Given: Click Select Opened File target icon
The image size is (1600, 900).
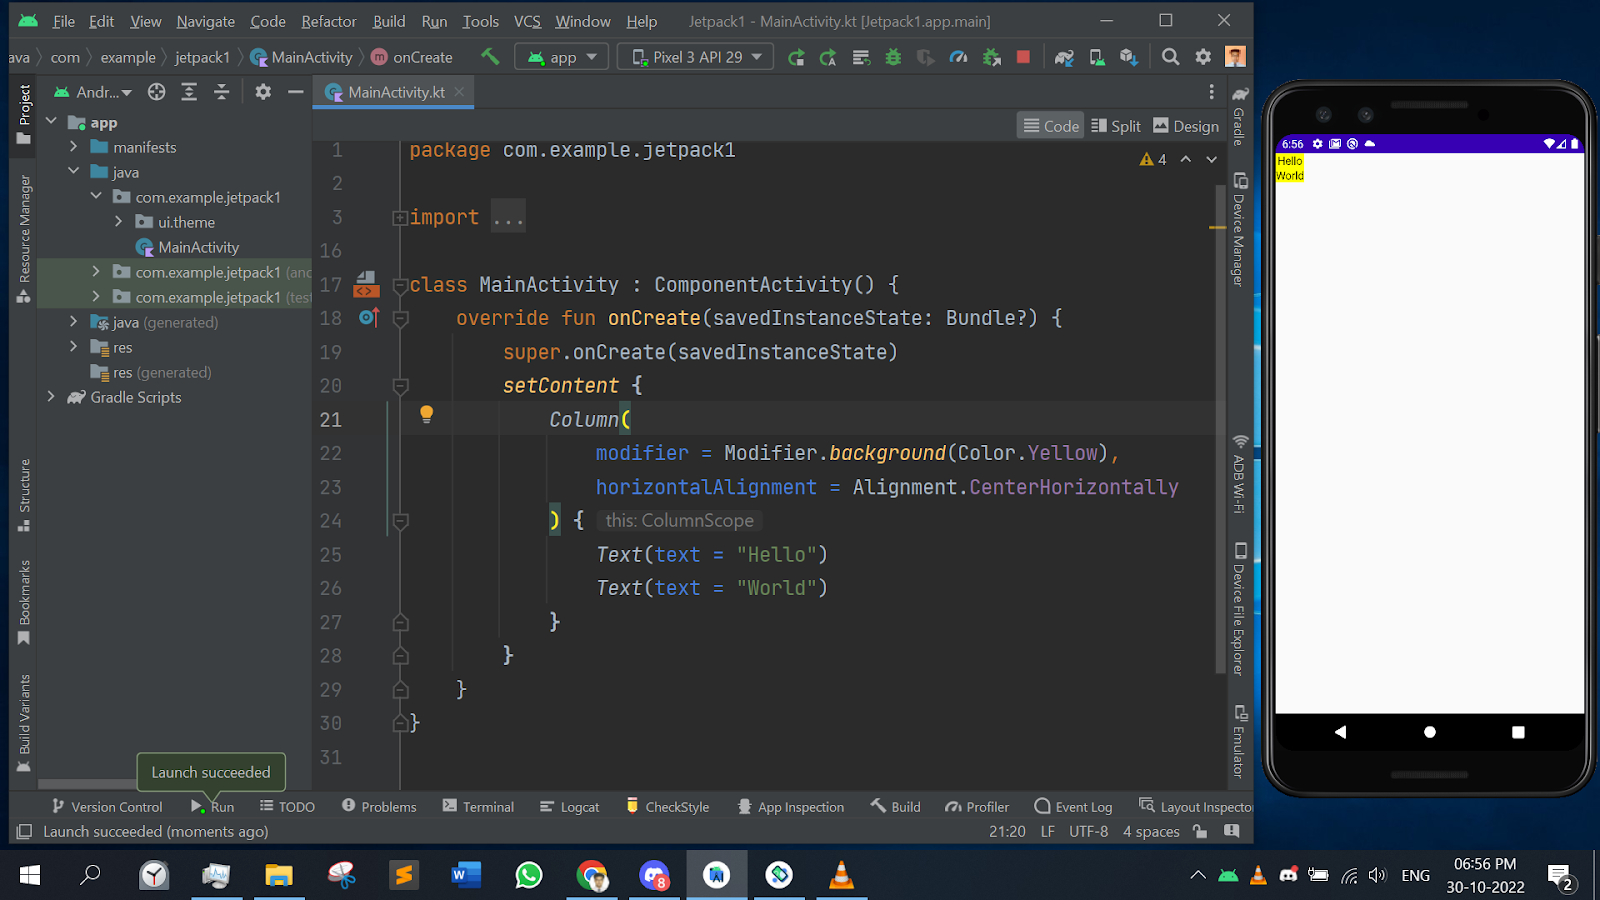Looking at the screenshot, I should (x=156, y=92).
